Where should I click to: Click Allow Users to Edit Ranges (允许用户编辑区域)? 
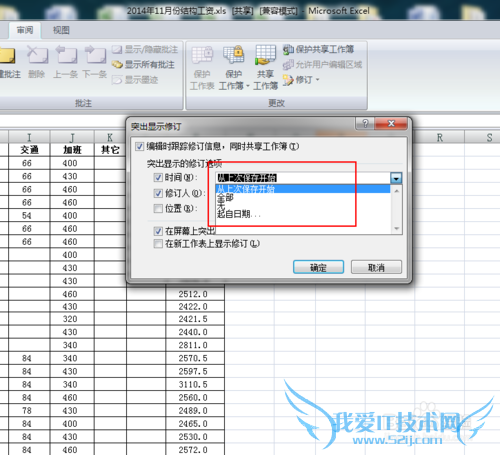pos(322,64)
